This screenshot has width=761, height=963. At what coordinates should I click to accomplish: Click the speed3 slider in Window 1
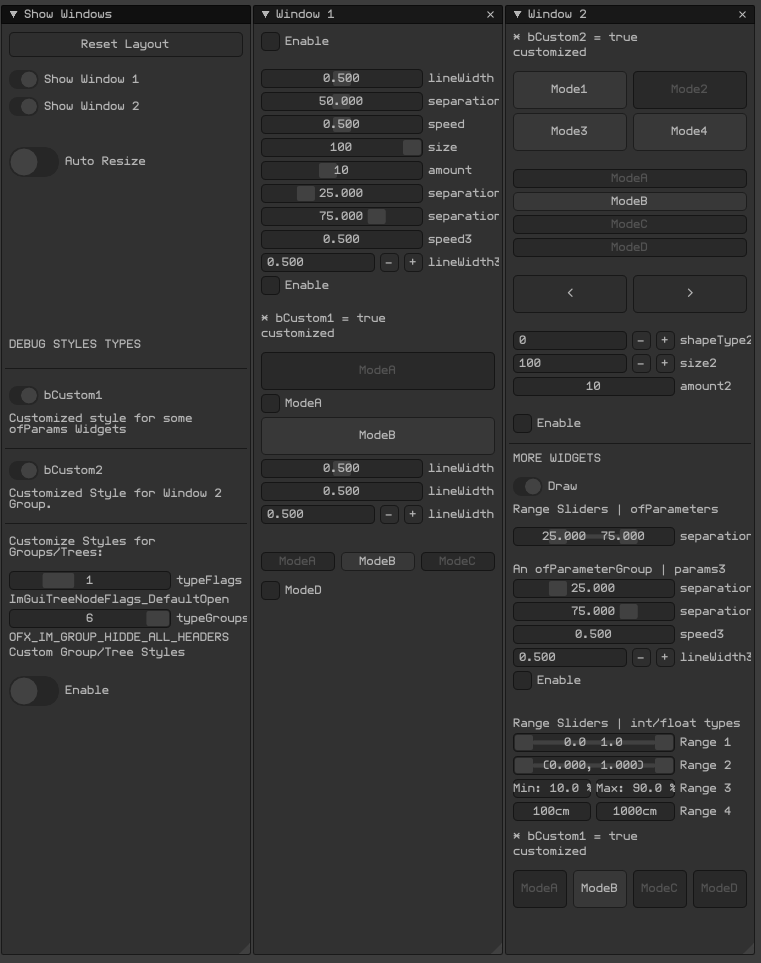[x=341, y=240]
